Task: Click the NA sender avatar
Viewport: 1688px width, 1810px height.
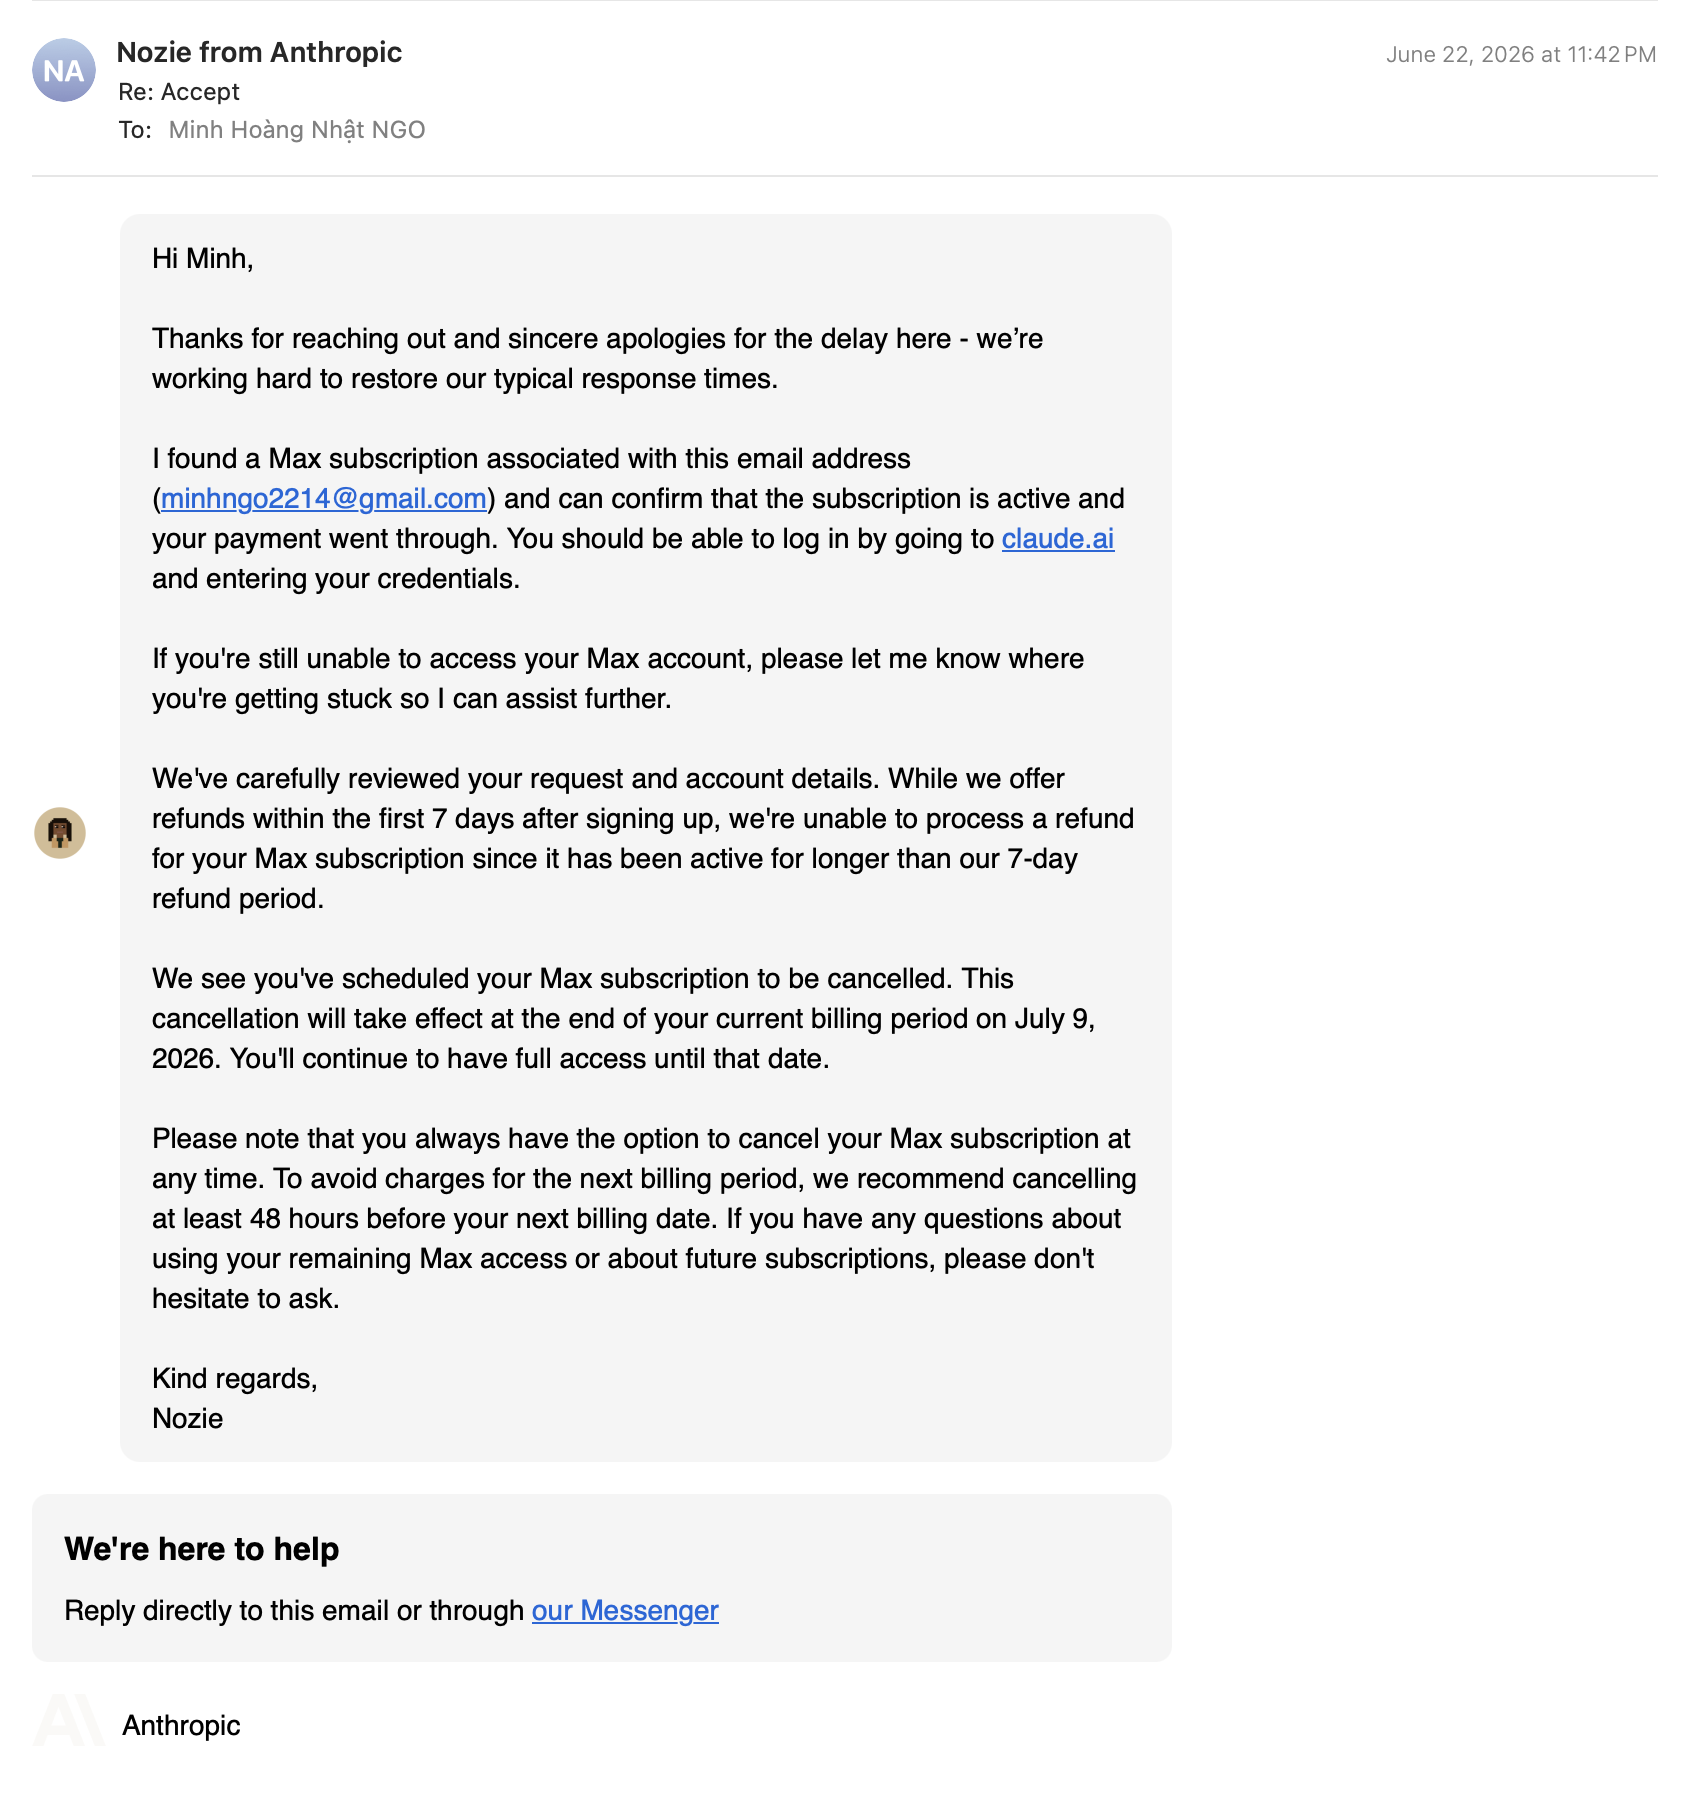Action: point(64,70)
